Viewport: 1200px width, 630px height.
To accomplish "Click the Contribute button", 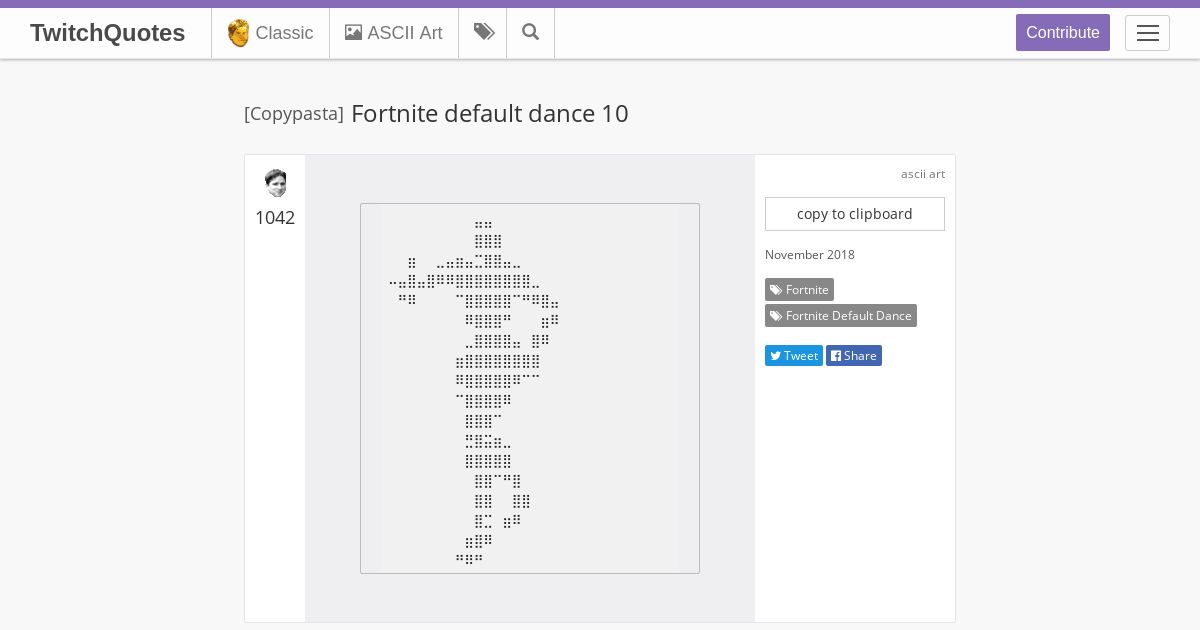I will (1063, 32).
